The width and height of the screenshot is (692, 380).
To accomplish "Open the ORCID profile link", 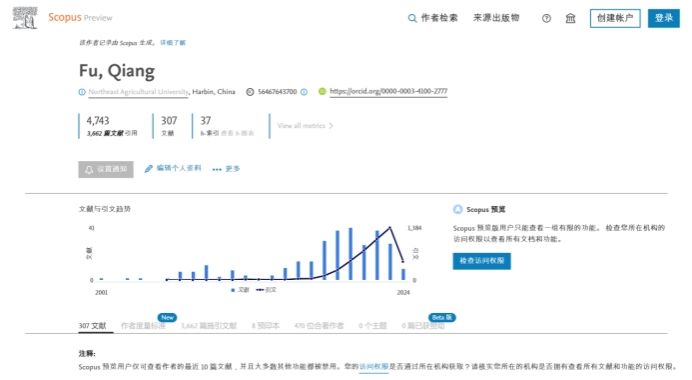I will click(x=388, y=91).
